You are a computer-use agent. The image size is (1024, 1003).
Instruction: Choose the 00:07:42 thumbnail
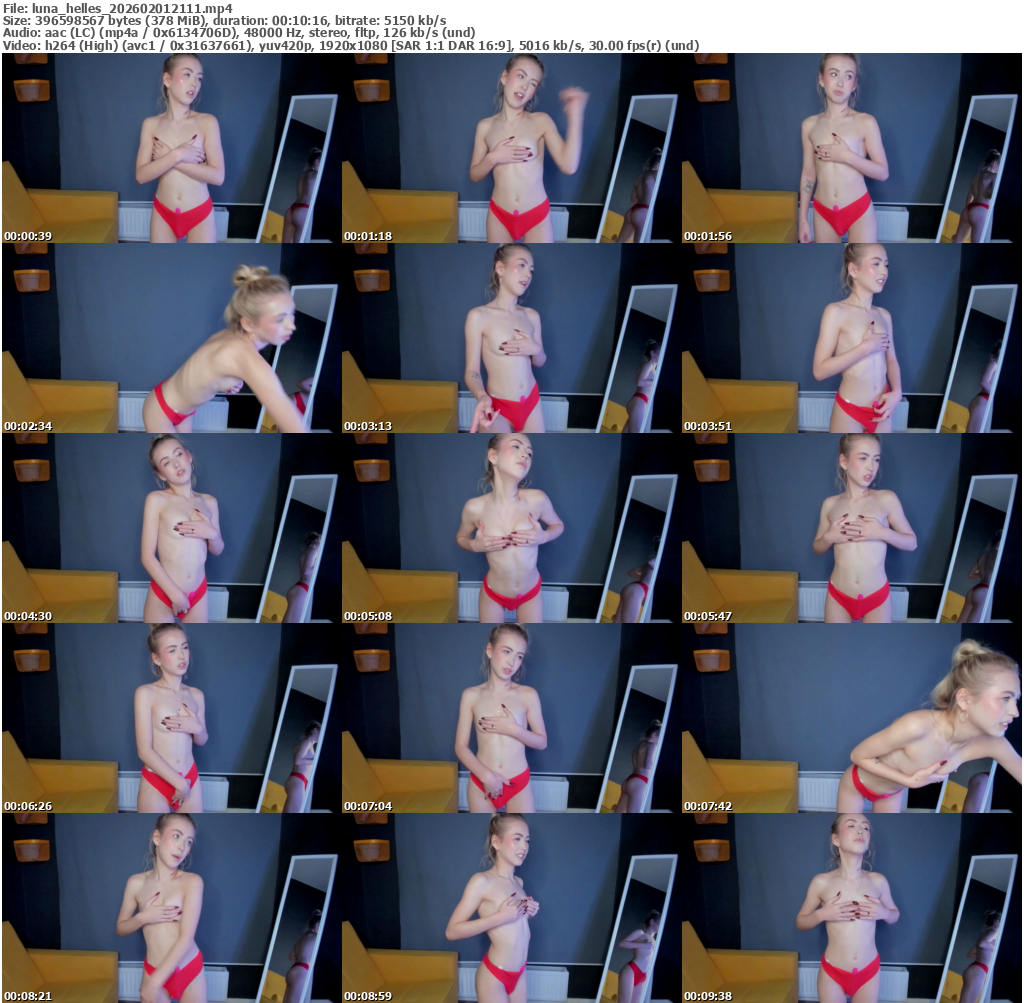851,718
